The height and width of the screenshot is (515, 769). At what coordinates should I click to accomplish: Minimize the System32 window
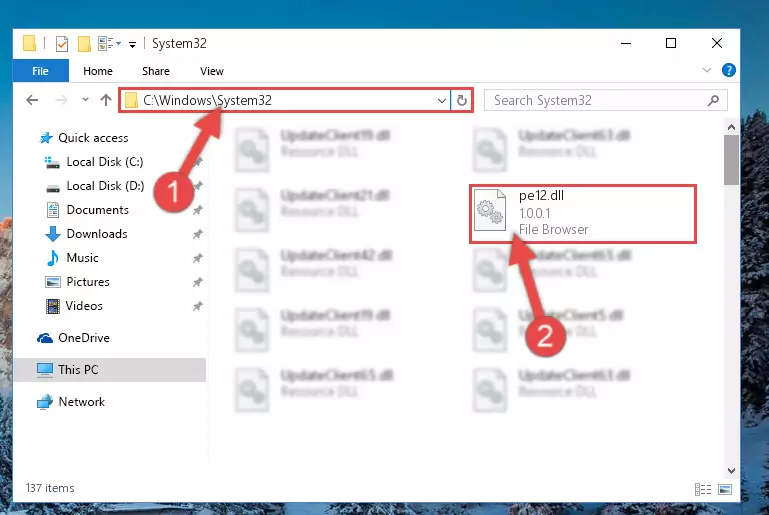[x=626, y=43]
